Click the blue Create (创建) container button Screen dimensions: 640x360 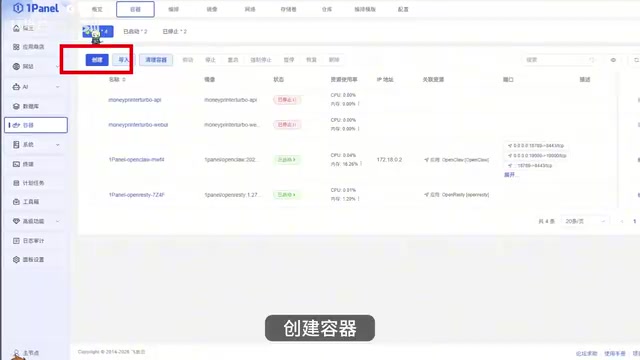tap(97, 60)
